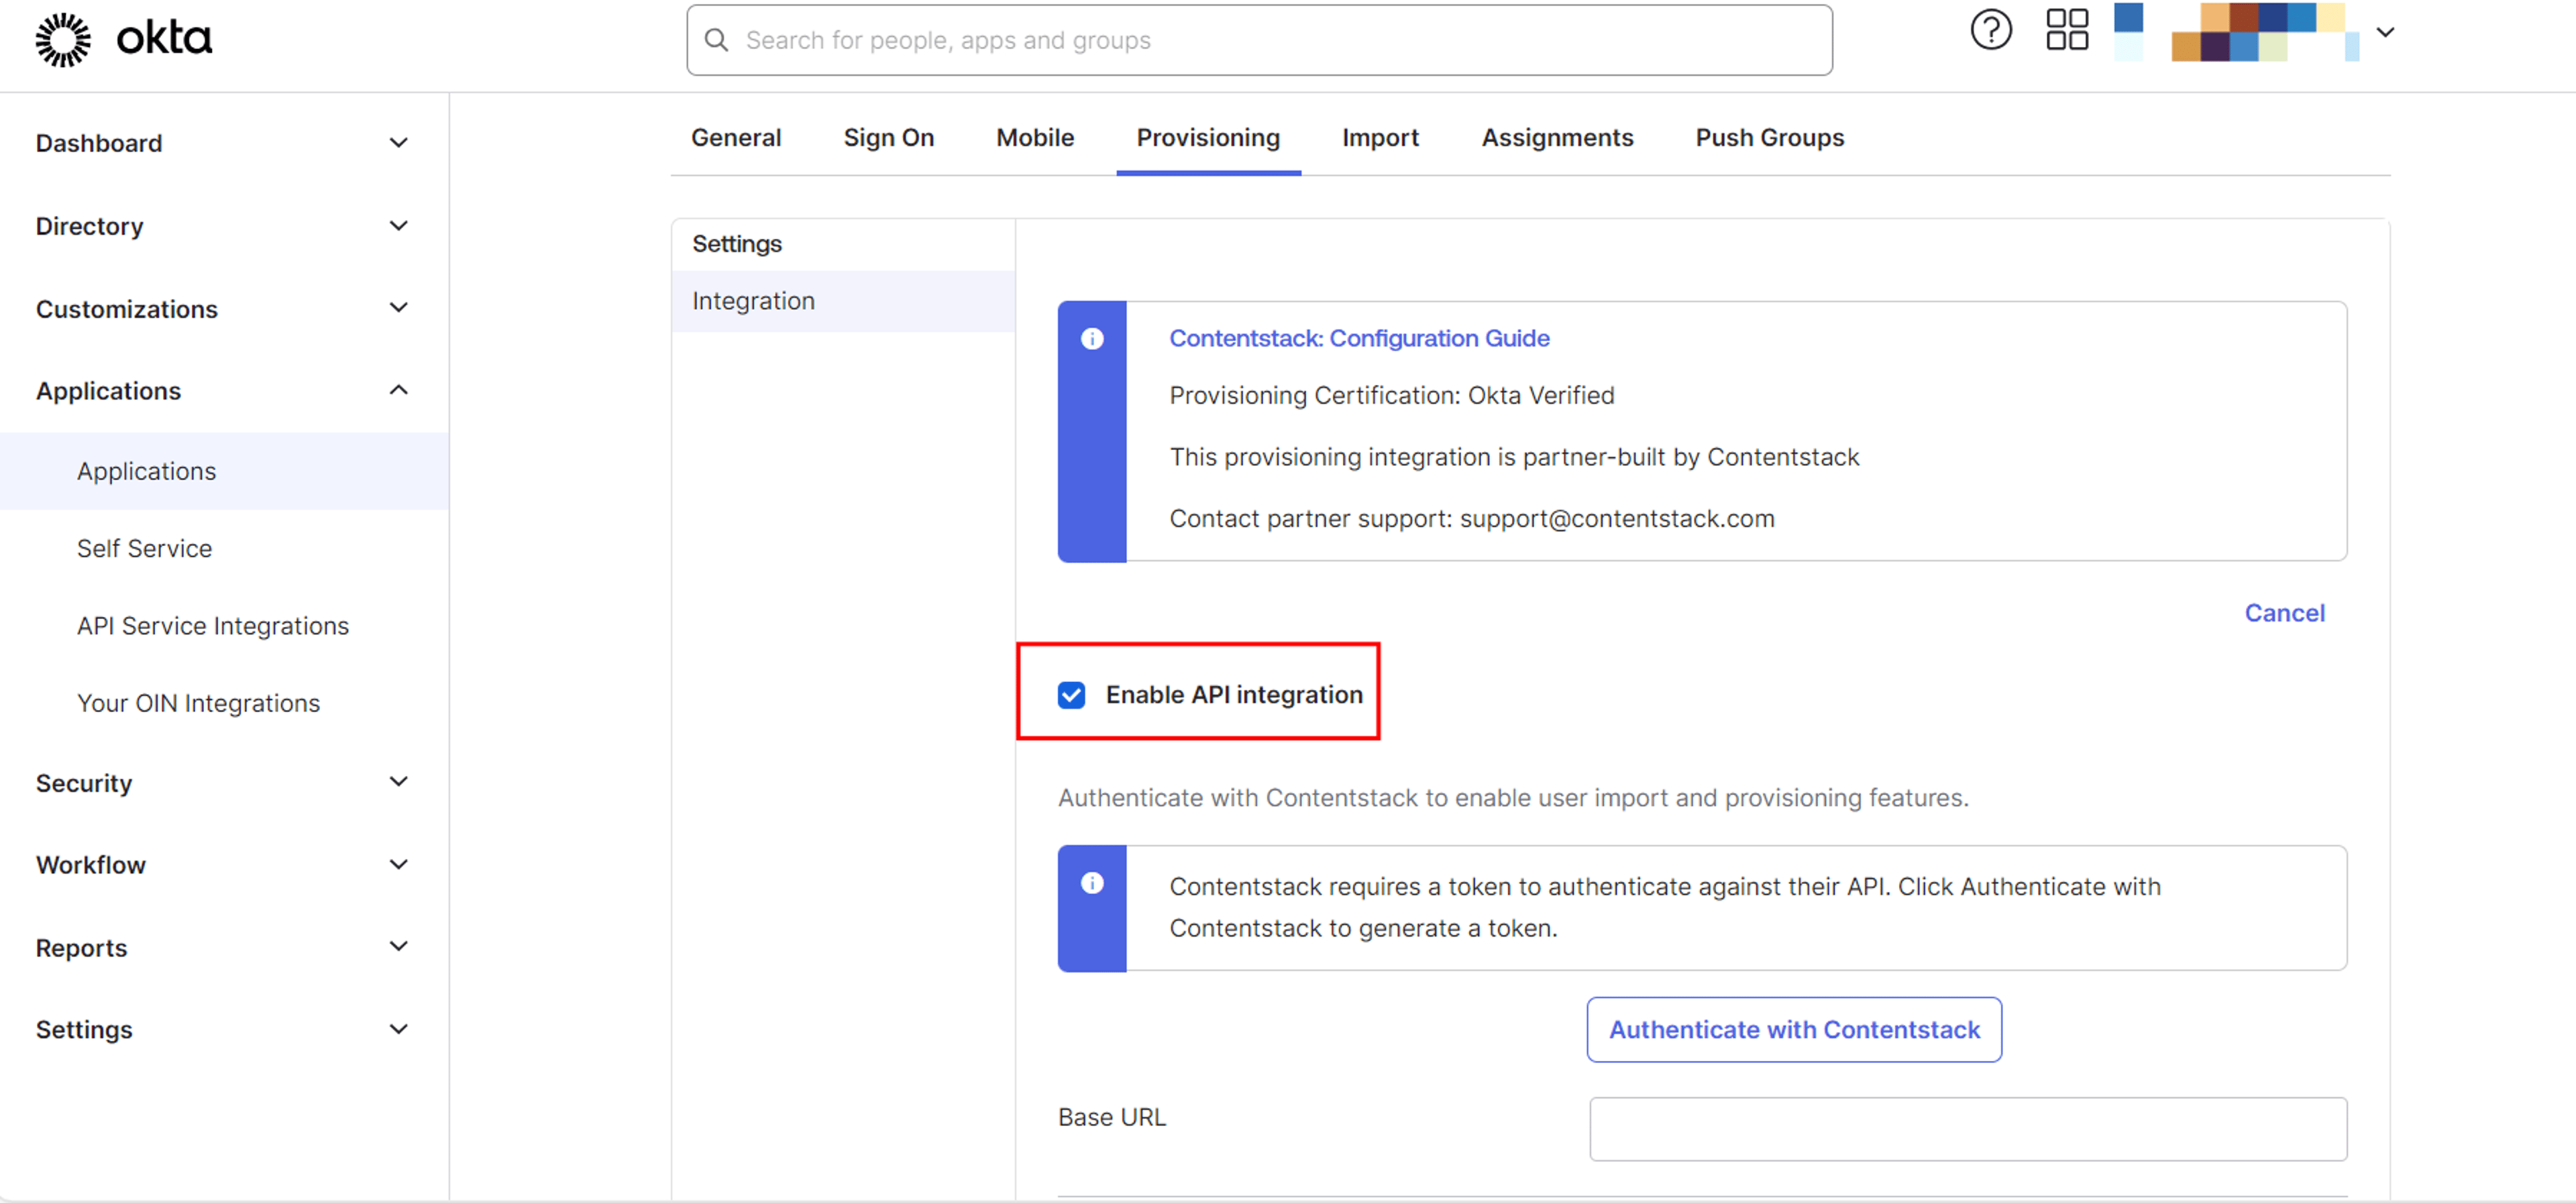The height and width of the screenshot is (1203, 2576).
Task: Click the Applications section heading
Action: pyautogui.click(x=108, y=391)
